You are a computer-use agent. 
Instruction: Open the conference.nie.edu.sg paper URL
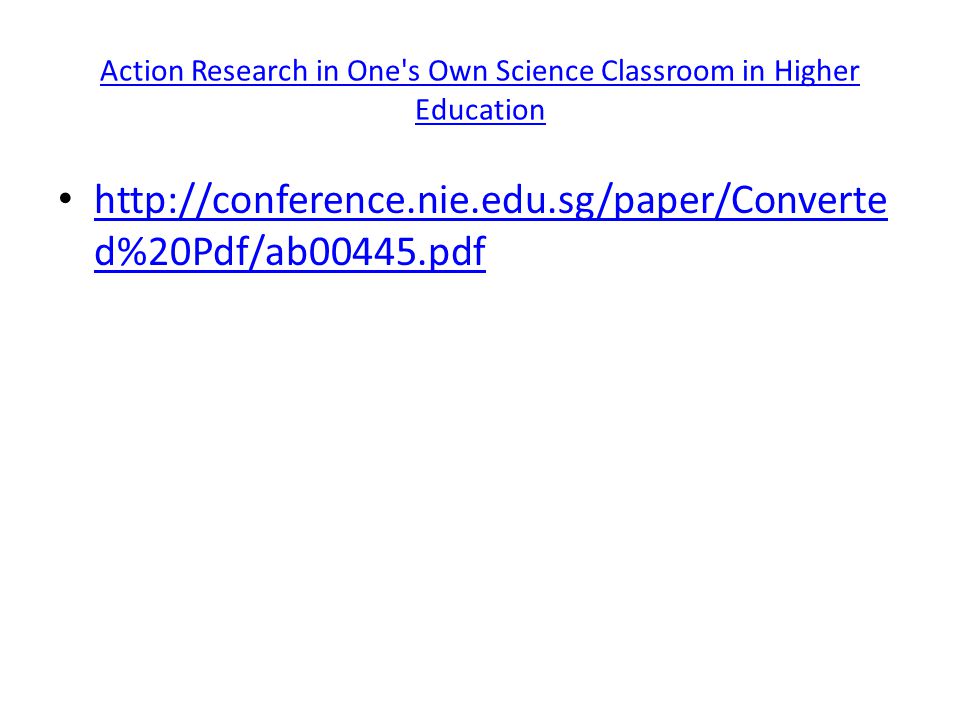(x=490, y=225)
